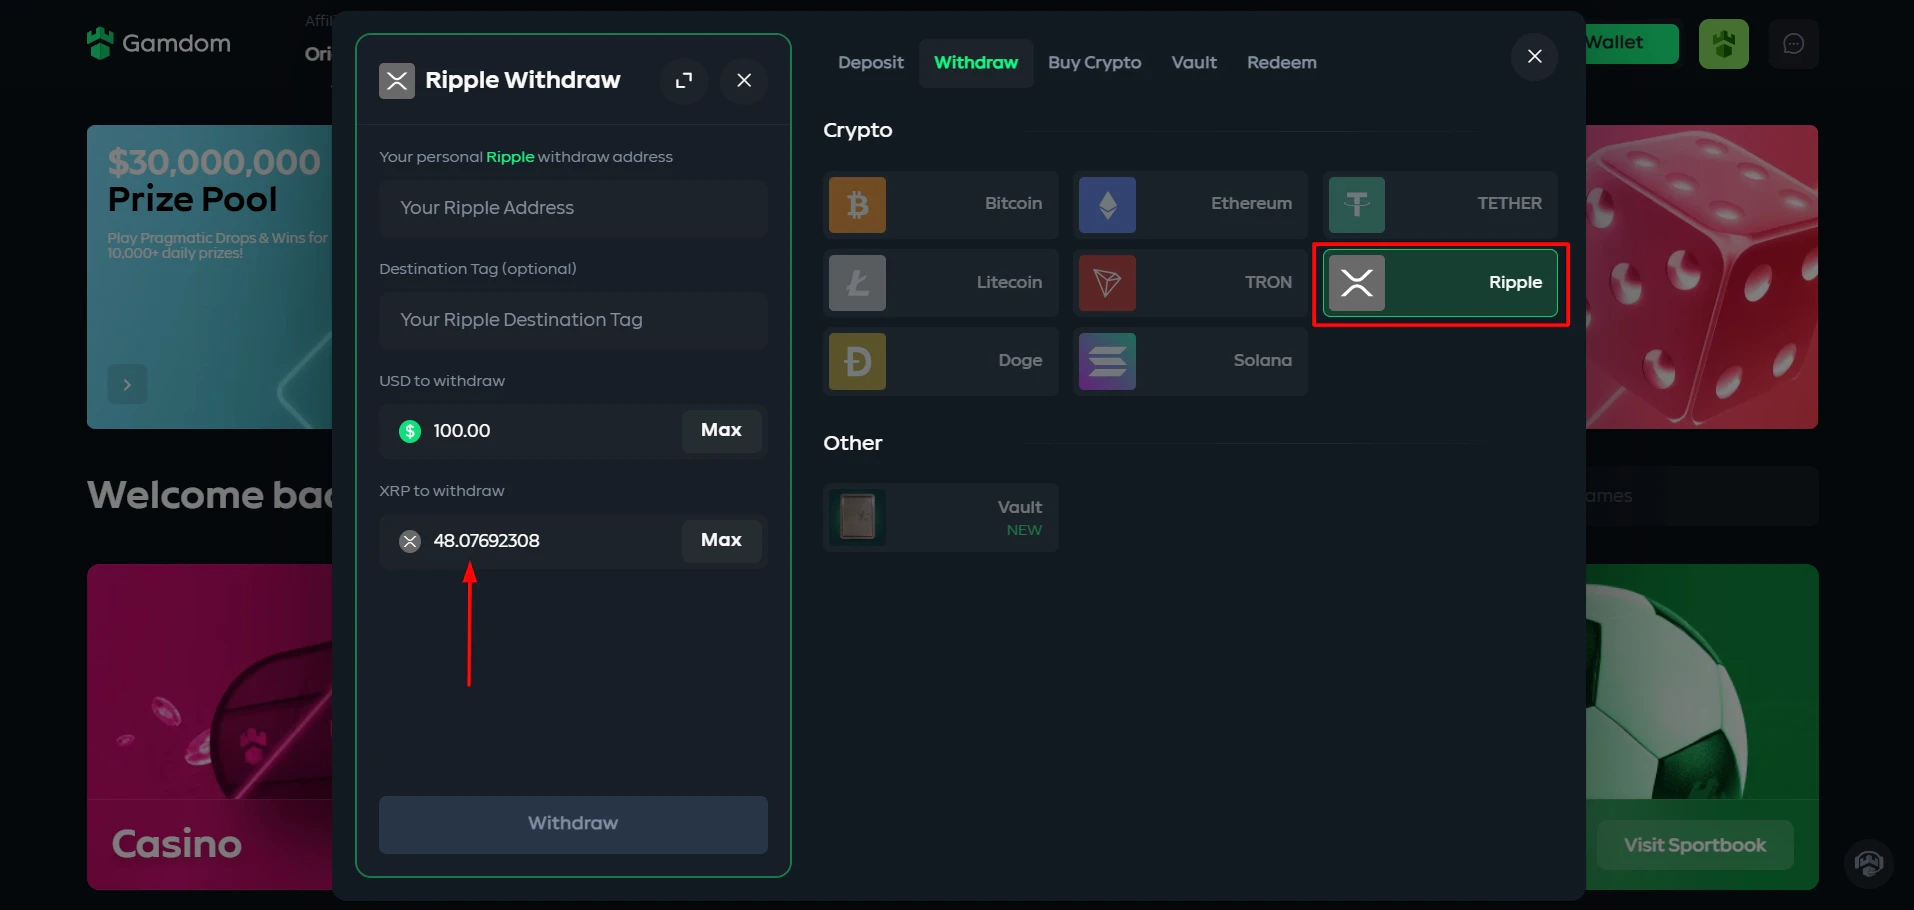
Task: Set max USD to withdraw
Action: click(721, 431)
